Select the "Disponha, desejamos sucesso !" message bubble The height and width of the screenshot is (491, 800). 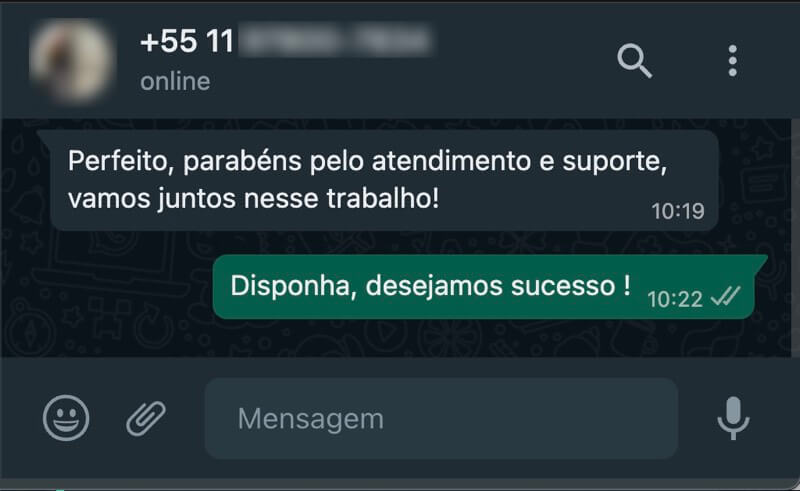click(484, 287)
